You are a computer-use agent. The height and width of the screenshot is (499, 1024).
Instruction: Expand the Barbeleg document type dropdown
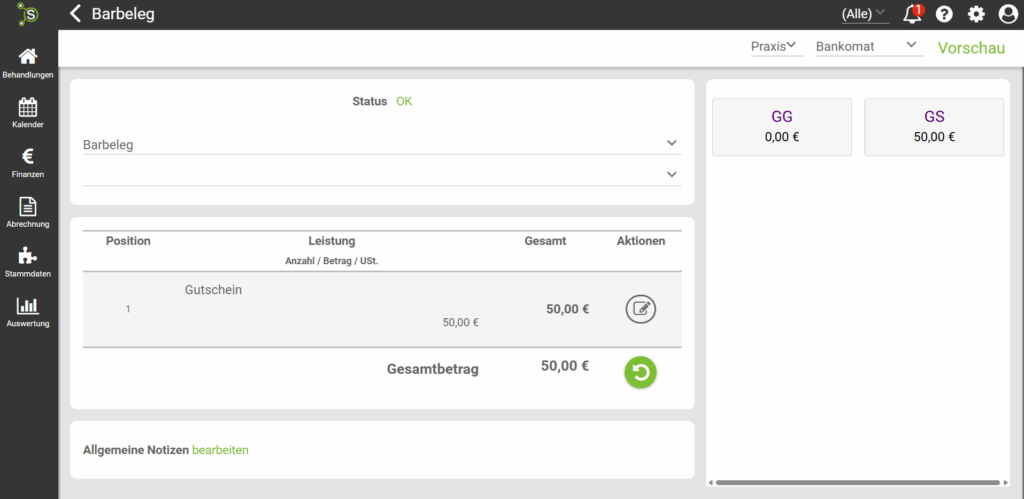(x=381, y=144)
